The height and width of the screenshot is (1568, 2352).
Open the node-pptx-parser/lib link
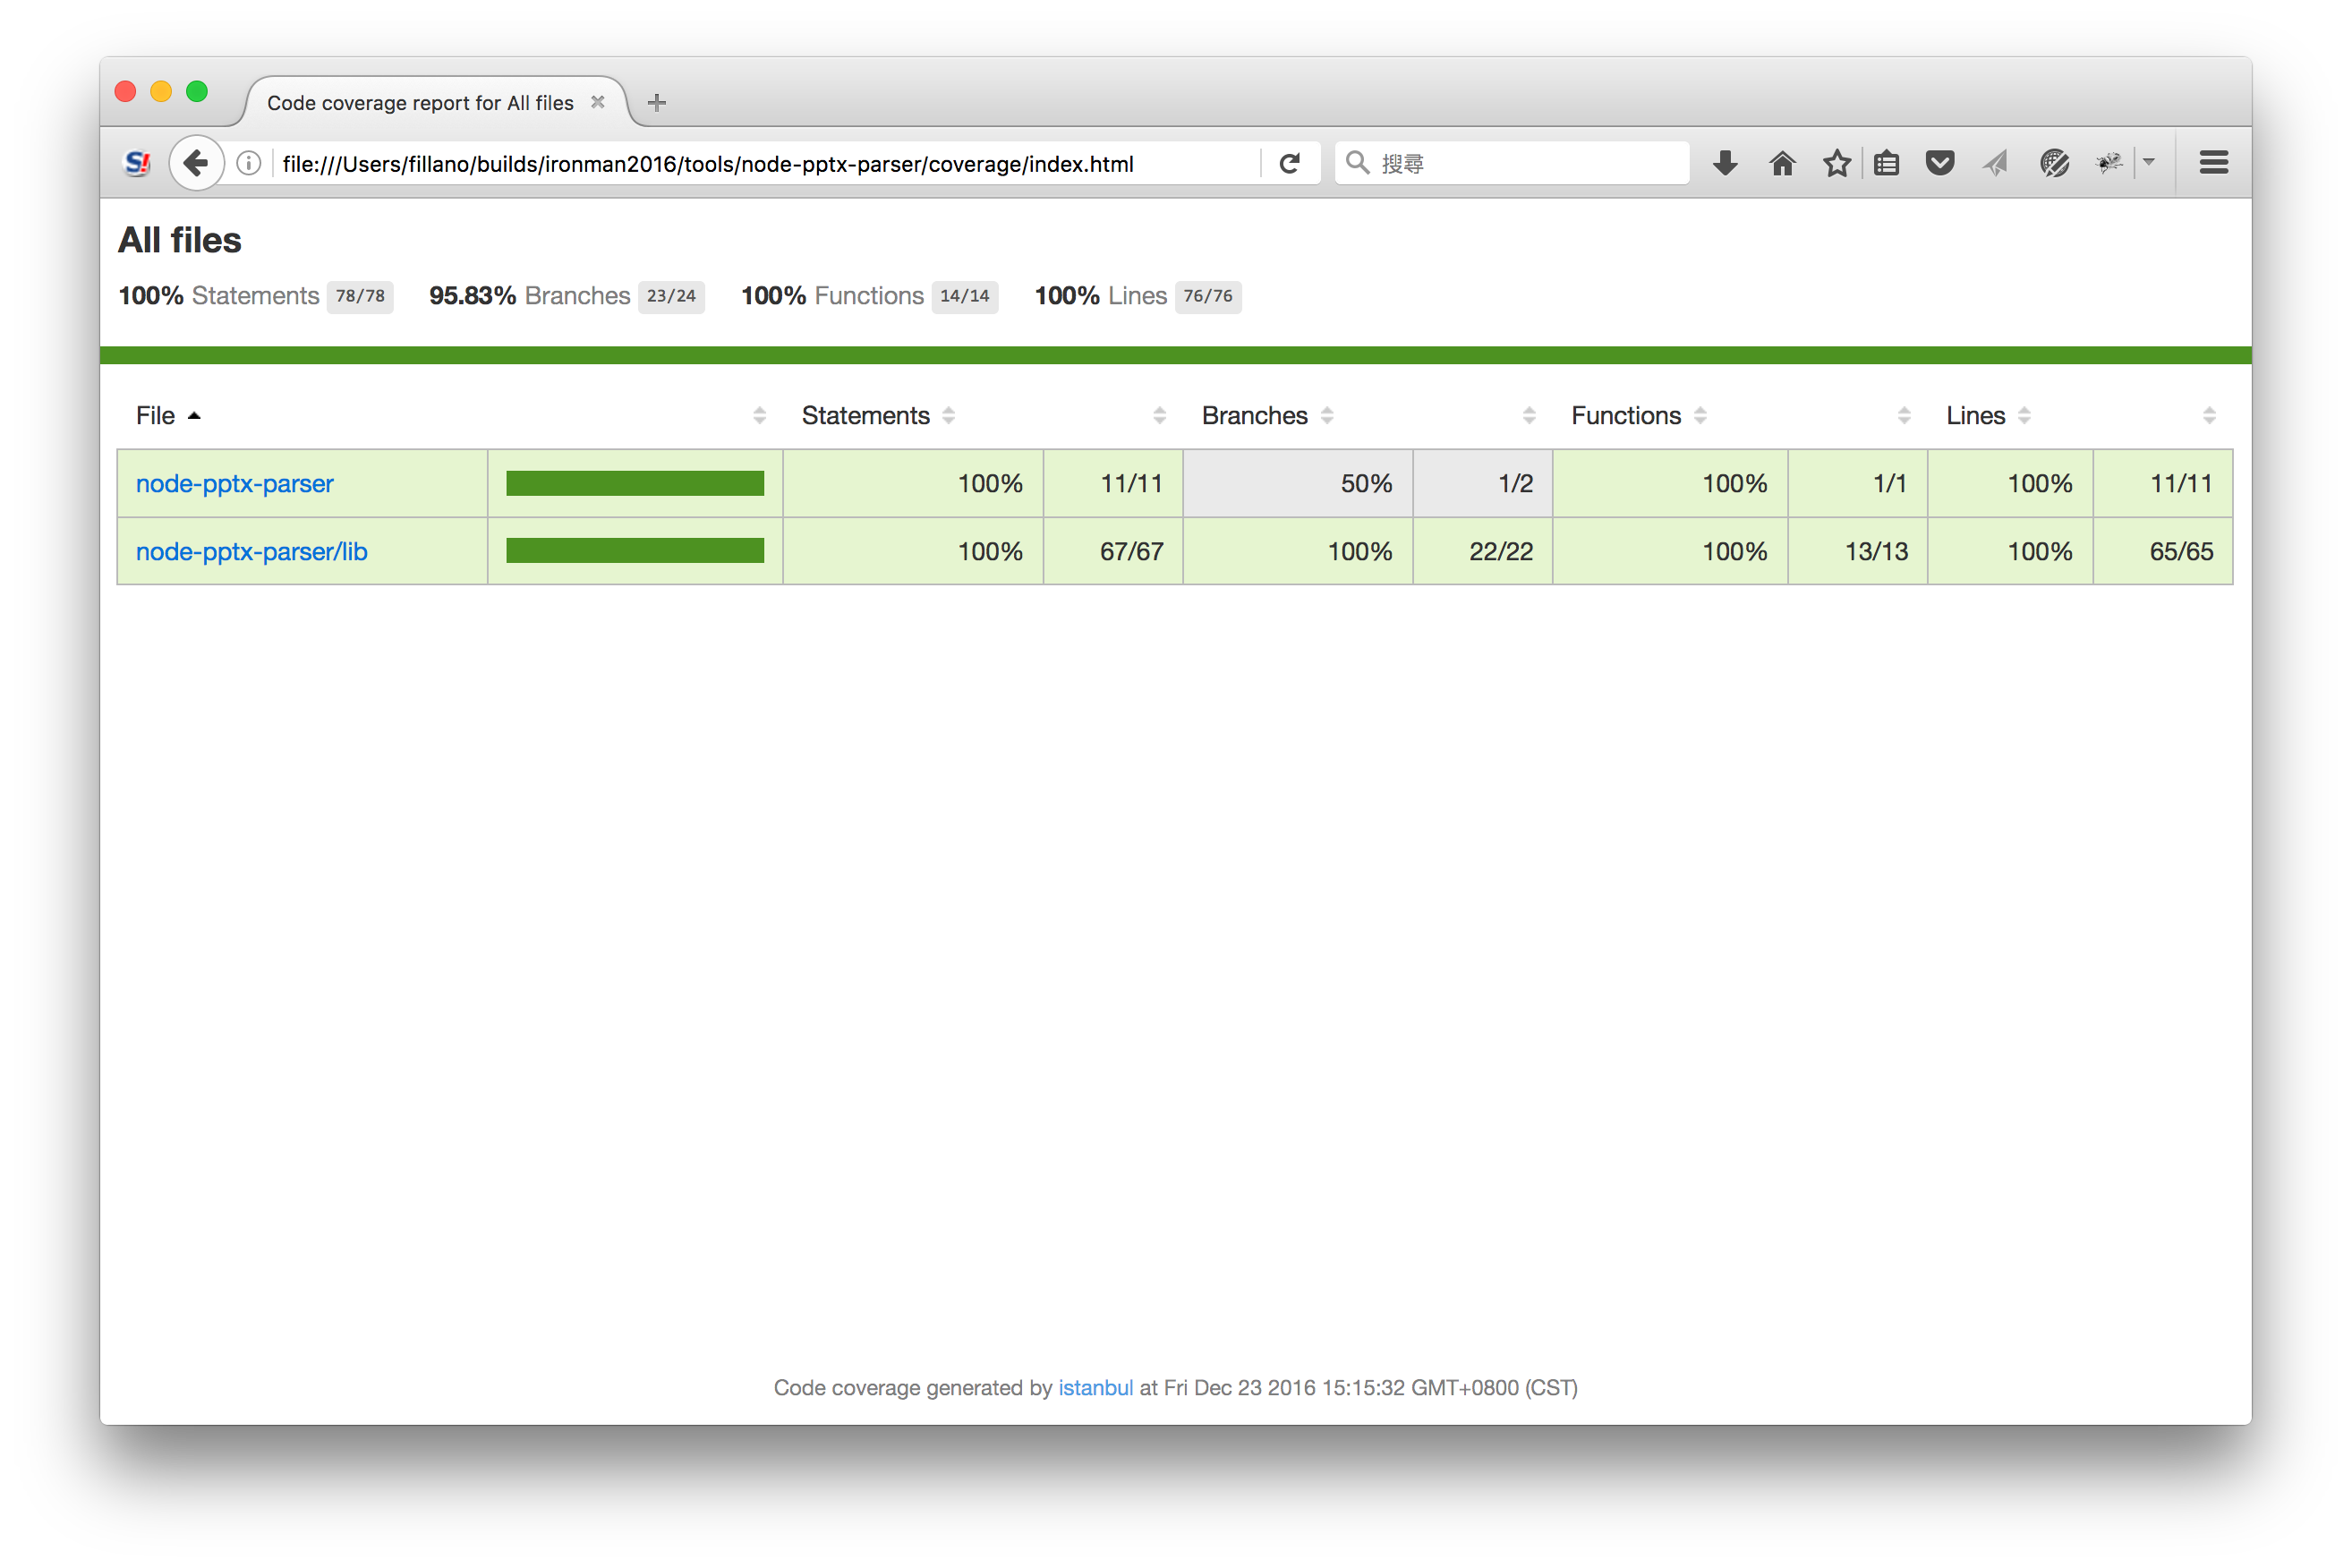pos(252,551)
